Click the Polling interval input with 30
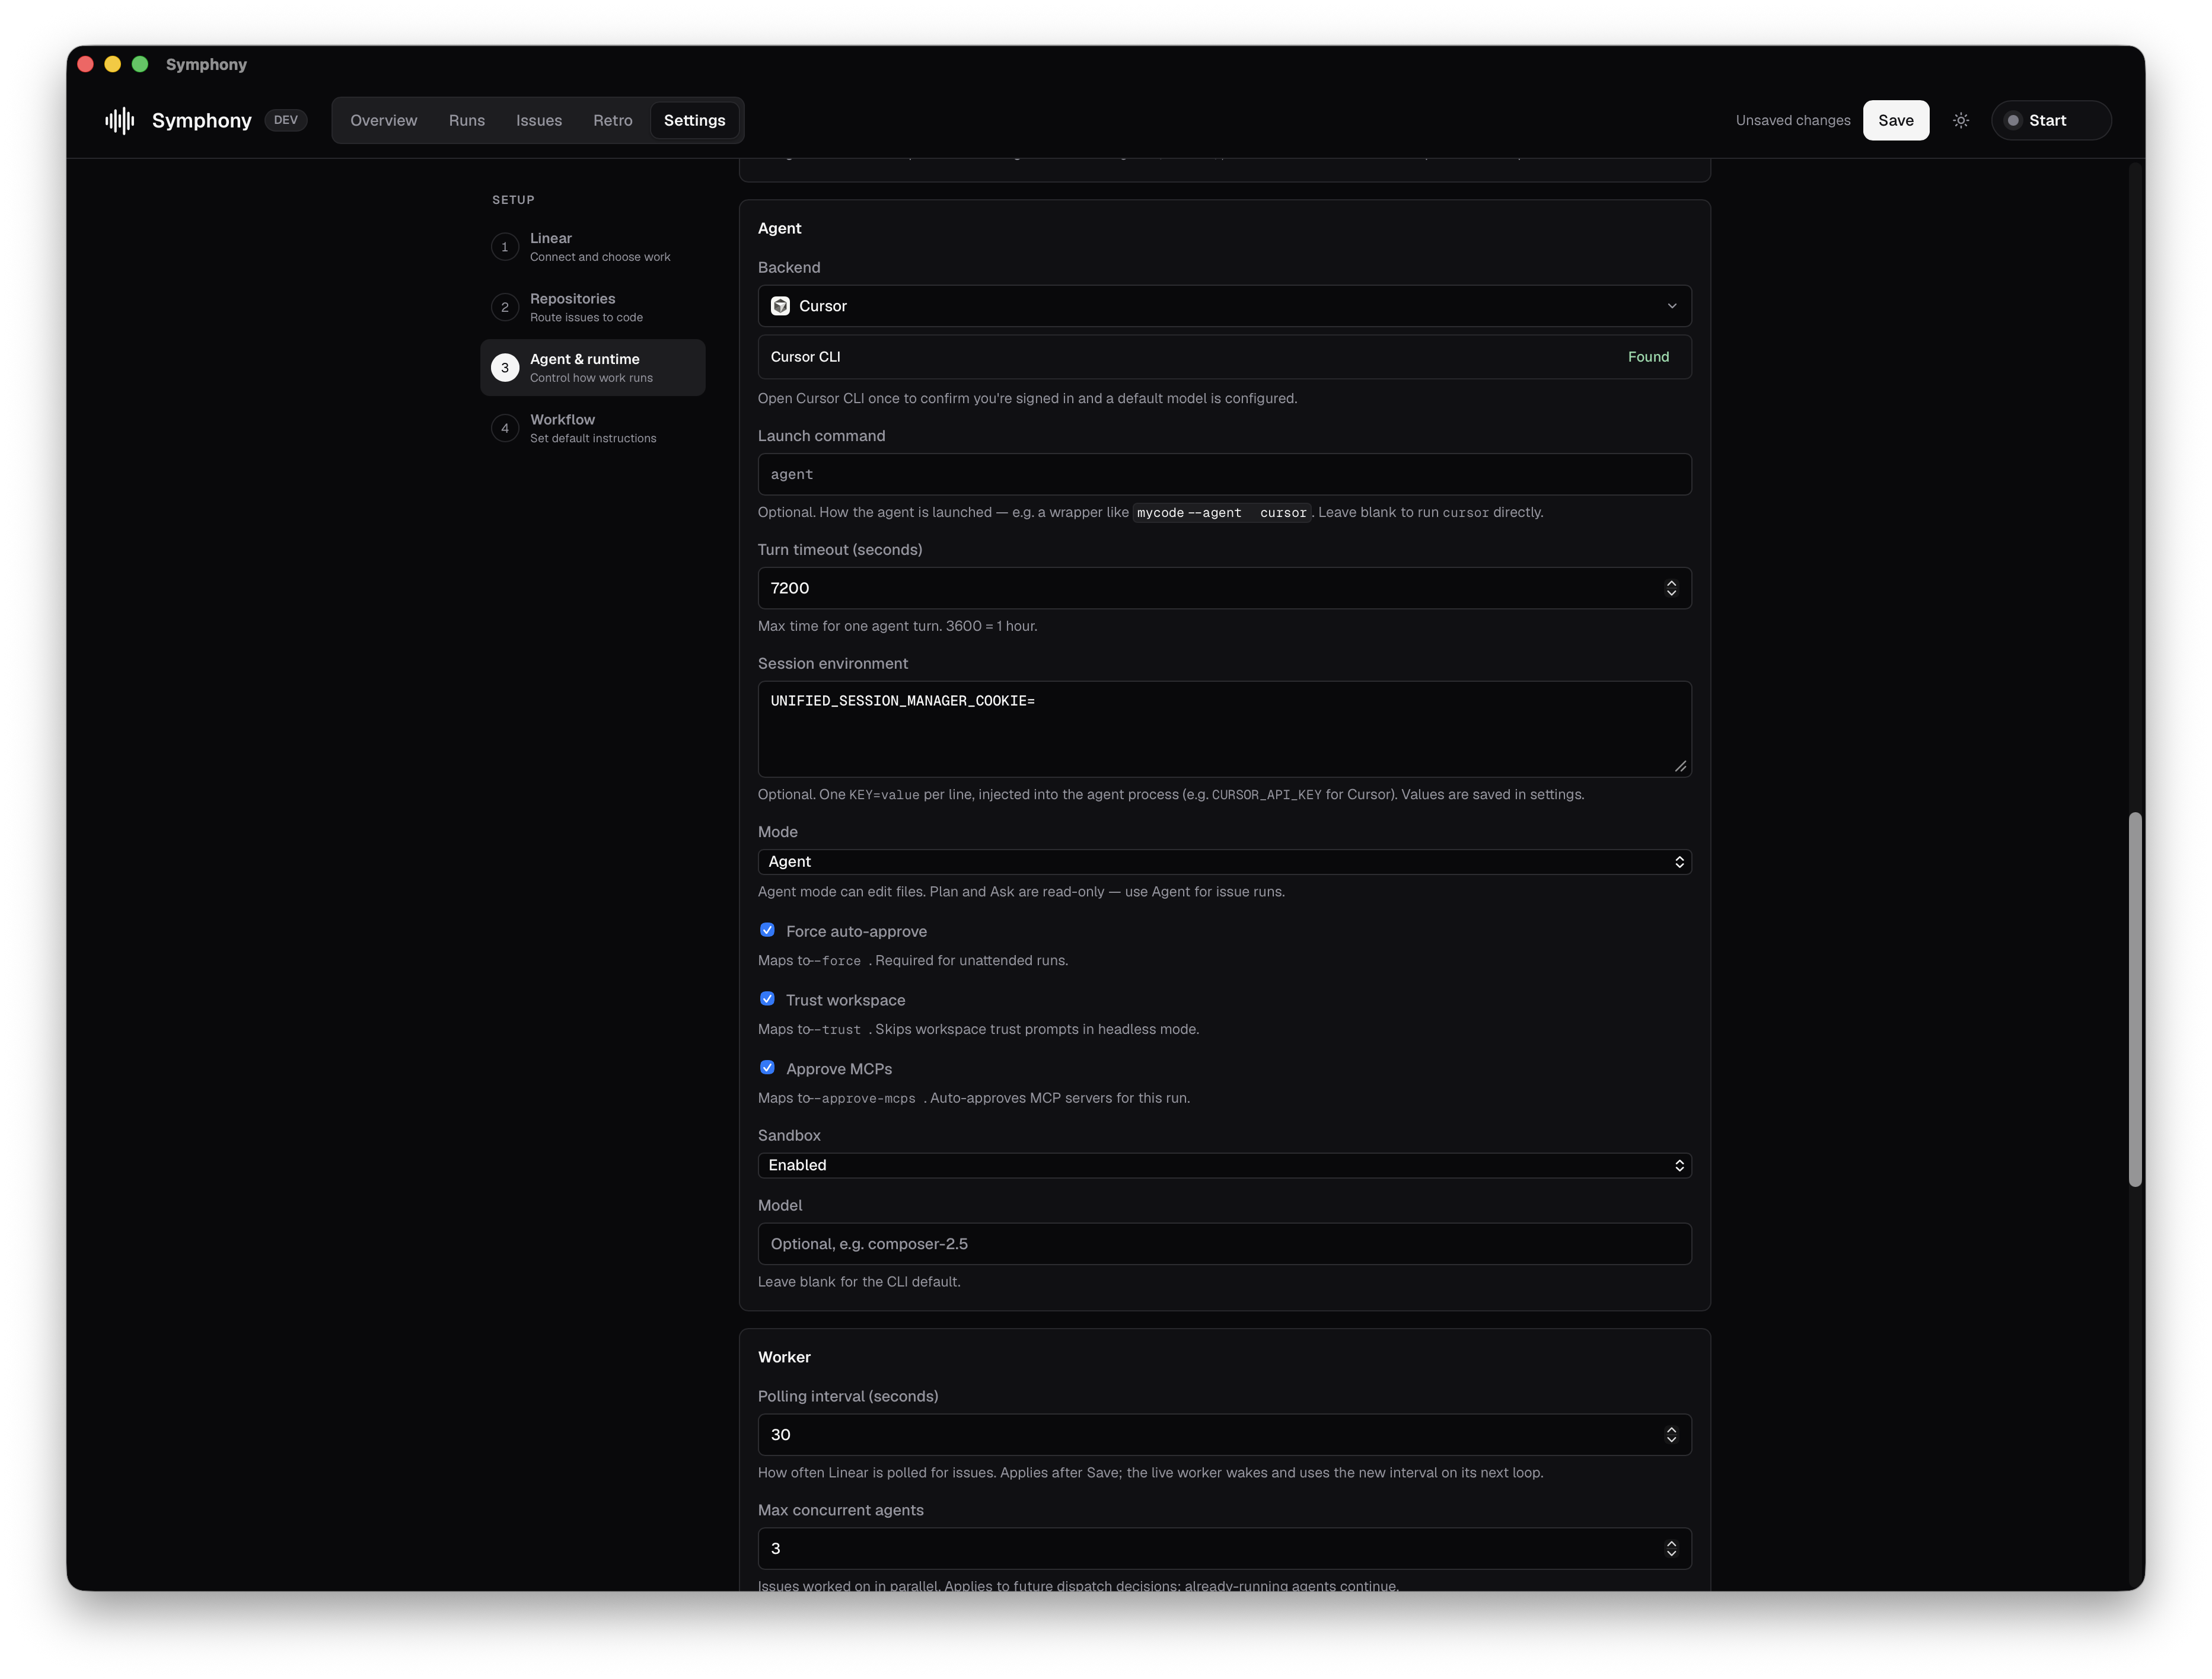 click(1224, 1435)
